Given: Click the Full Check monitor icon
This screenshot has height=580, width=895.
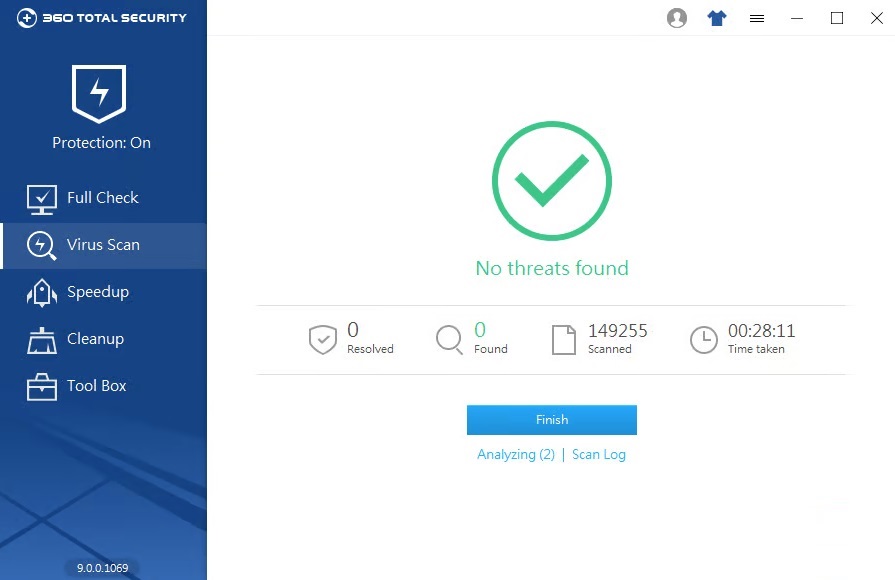Looking at the screenshot, I should 41,199.
